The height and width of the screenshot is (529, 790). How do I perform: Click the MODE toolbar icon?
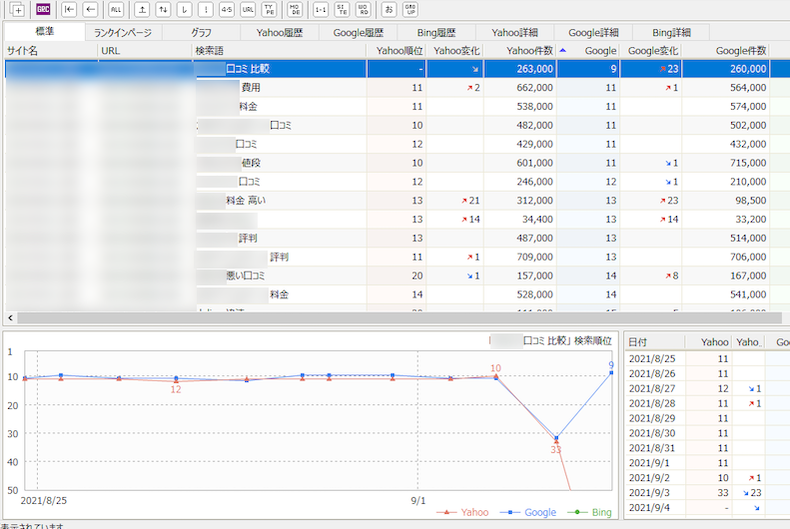(x=295, y=9)
